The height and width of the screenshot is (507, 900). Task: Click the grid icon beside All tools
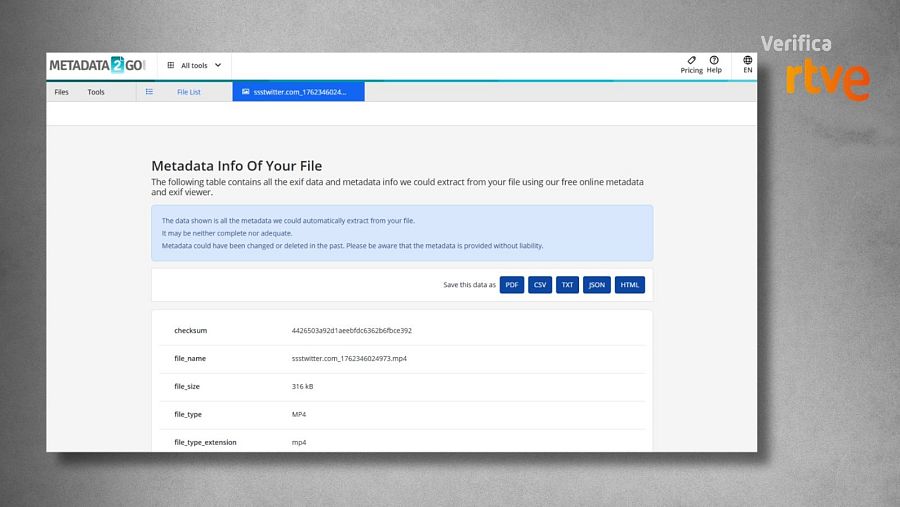pos(170,66)
